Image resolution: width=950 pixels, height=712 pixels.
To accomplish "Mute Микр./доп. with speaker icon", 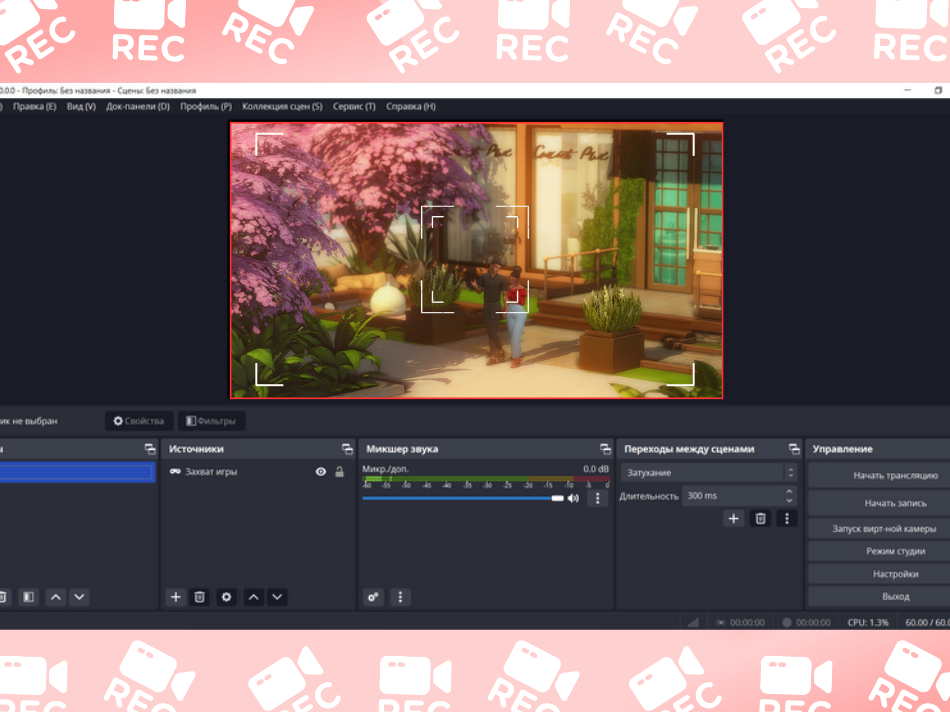I will pyautogui.click(x=574, y=498).
